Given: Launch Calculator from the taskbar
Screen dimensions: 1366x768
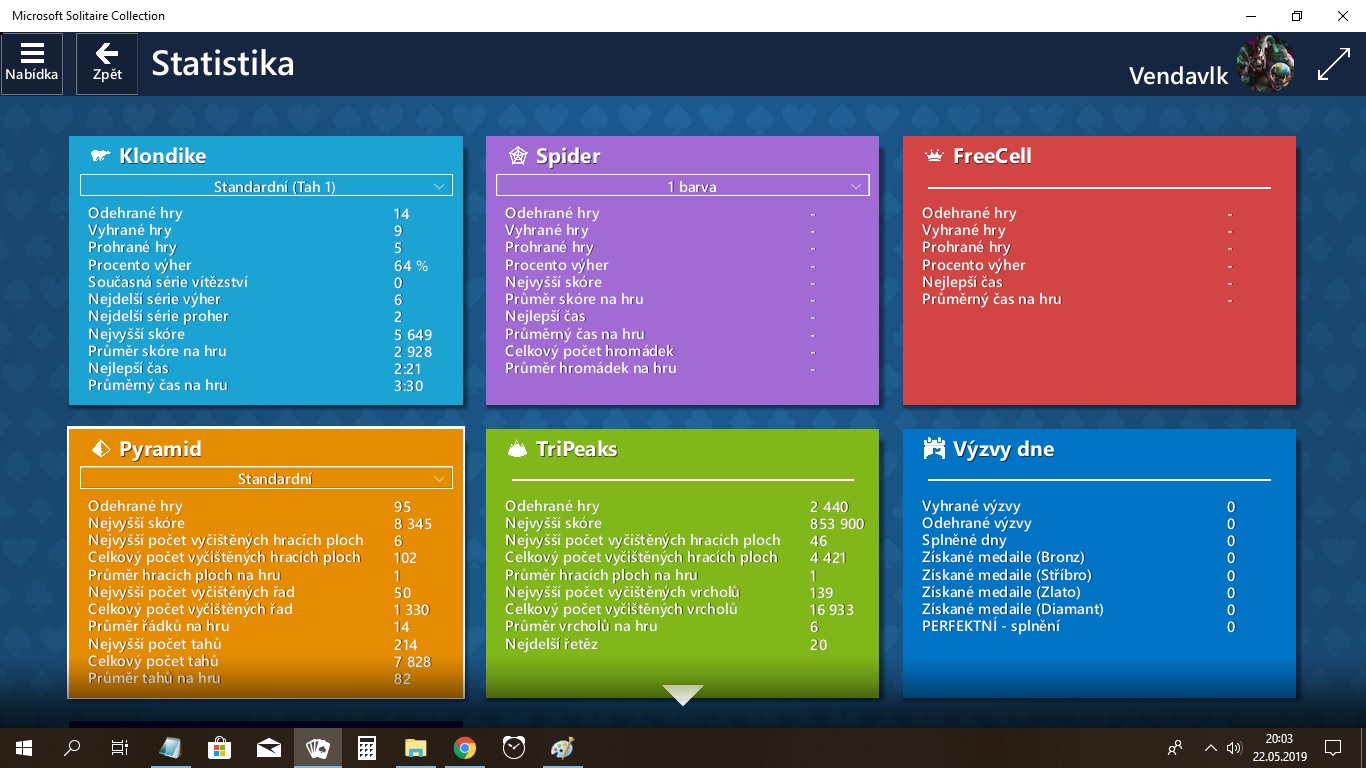Looking at the screenshot, I should click(x=367, y=748).
